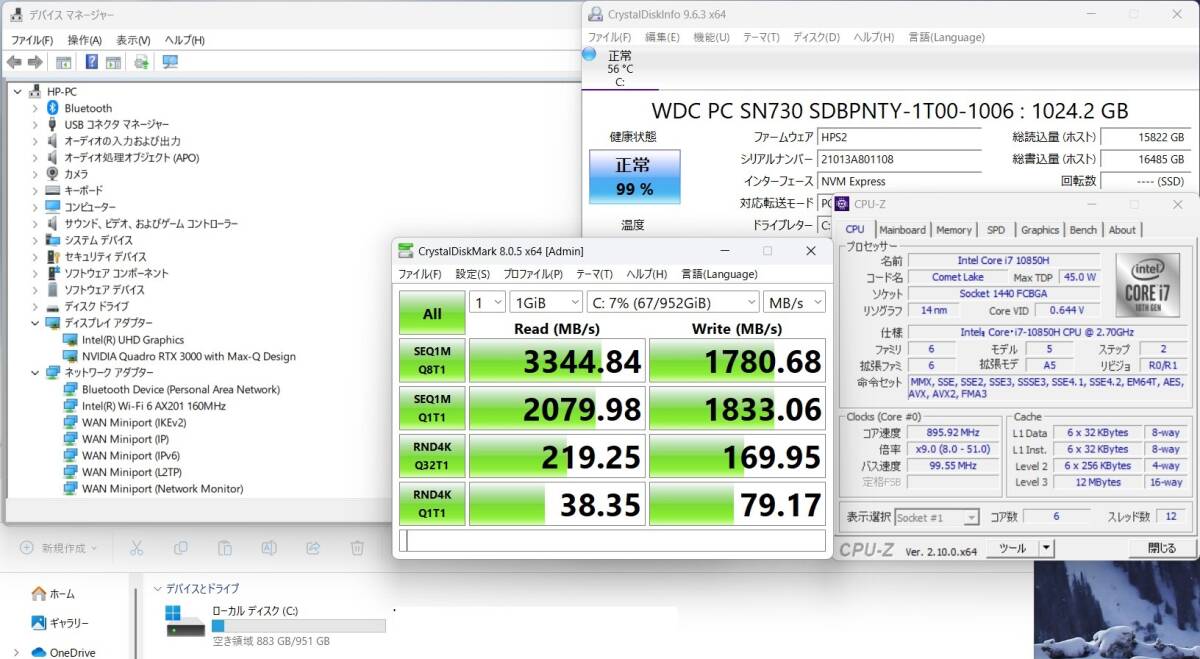Click the 閉じる button in CPU-Z
Viewport: 1200px width, 659px height.
[x=1161, y=548]
